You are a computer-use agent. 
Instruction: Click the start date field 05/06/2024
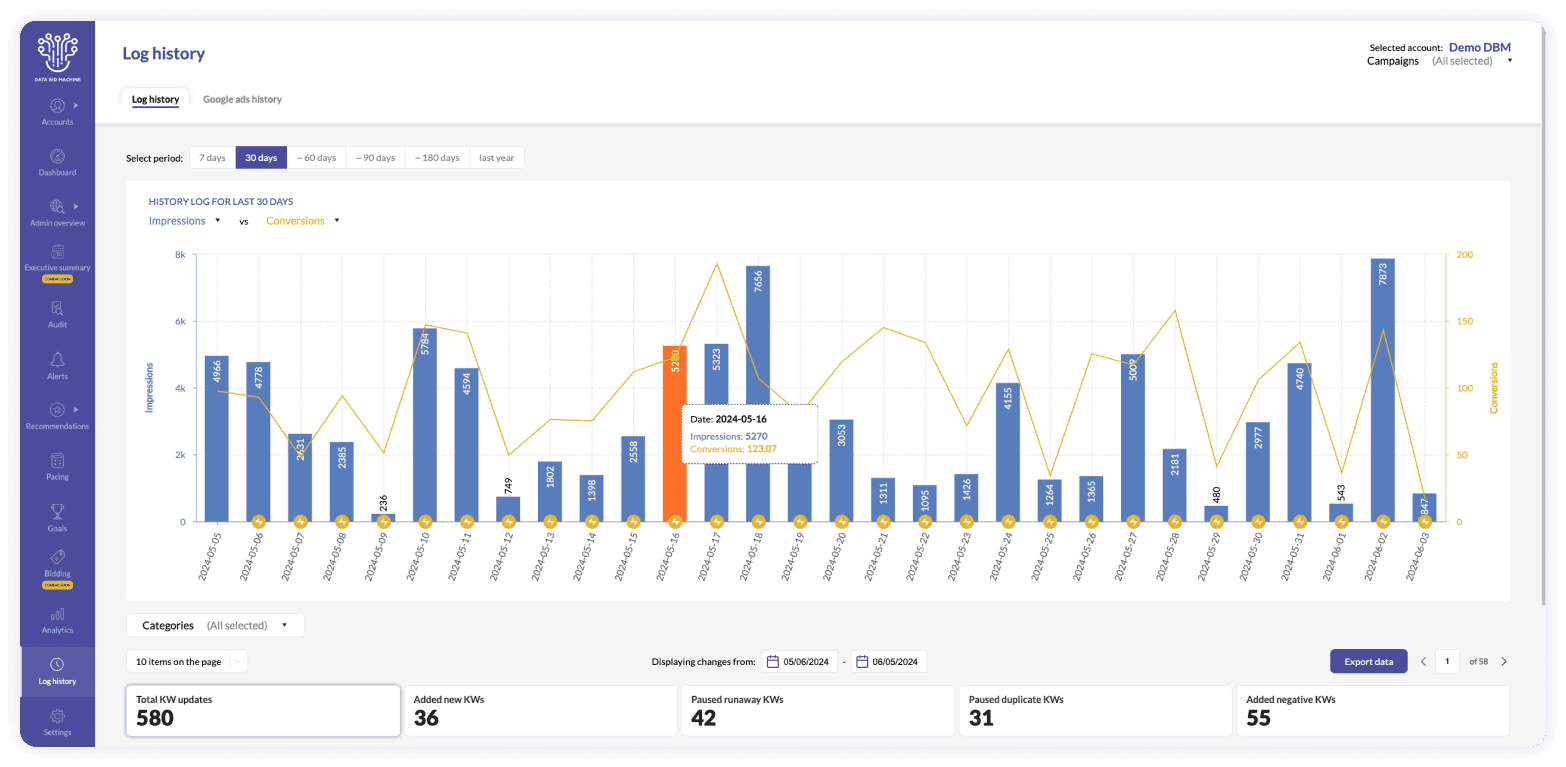tap(799, 662)
